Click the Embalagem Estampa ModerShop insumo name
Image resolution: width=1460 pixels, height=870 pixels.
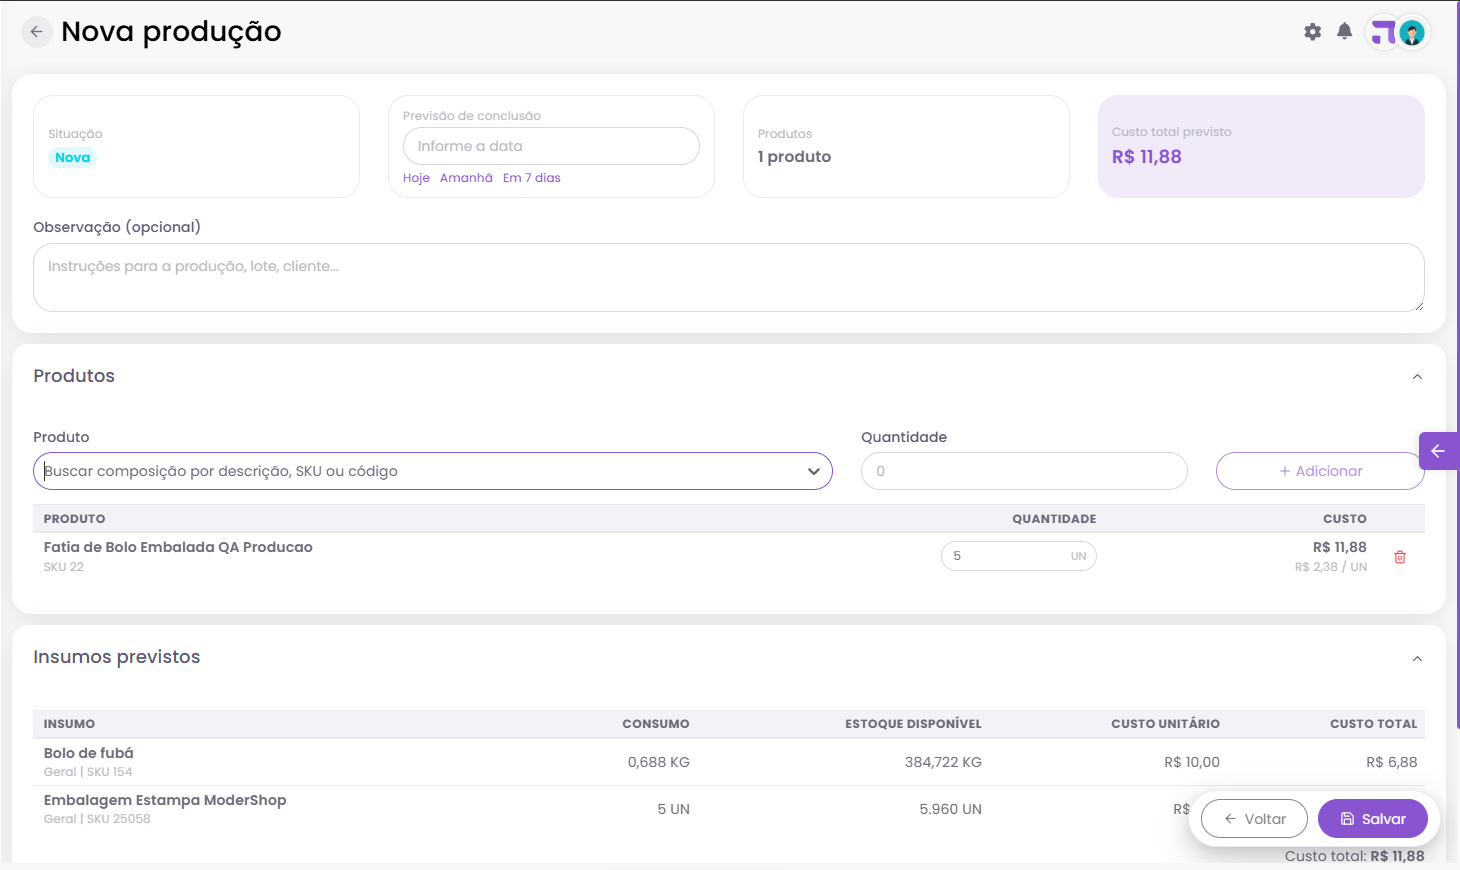165,800
